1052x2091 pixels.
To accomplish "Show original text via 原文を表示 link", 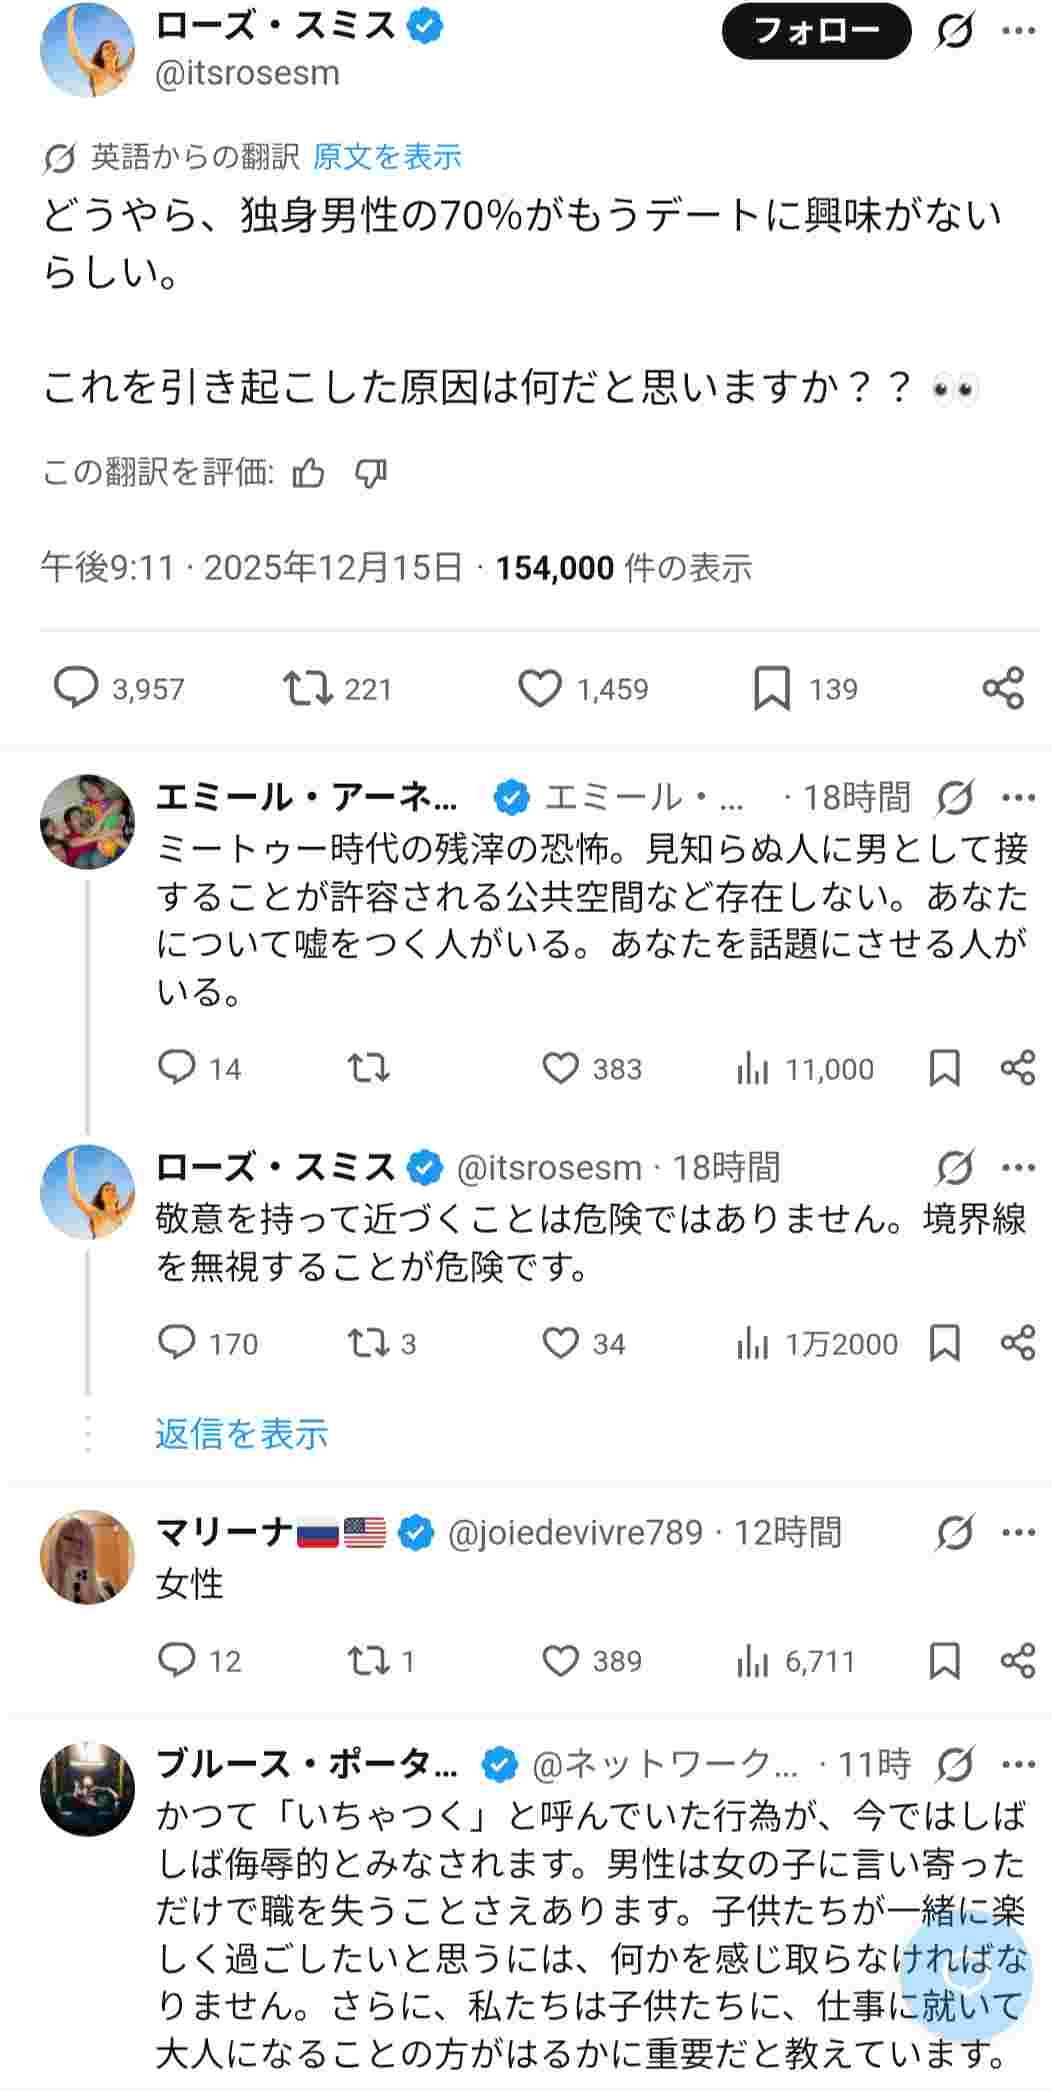I will (387, 157).
